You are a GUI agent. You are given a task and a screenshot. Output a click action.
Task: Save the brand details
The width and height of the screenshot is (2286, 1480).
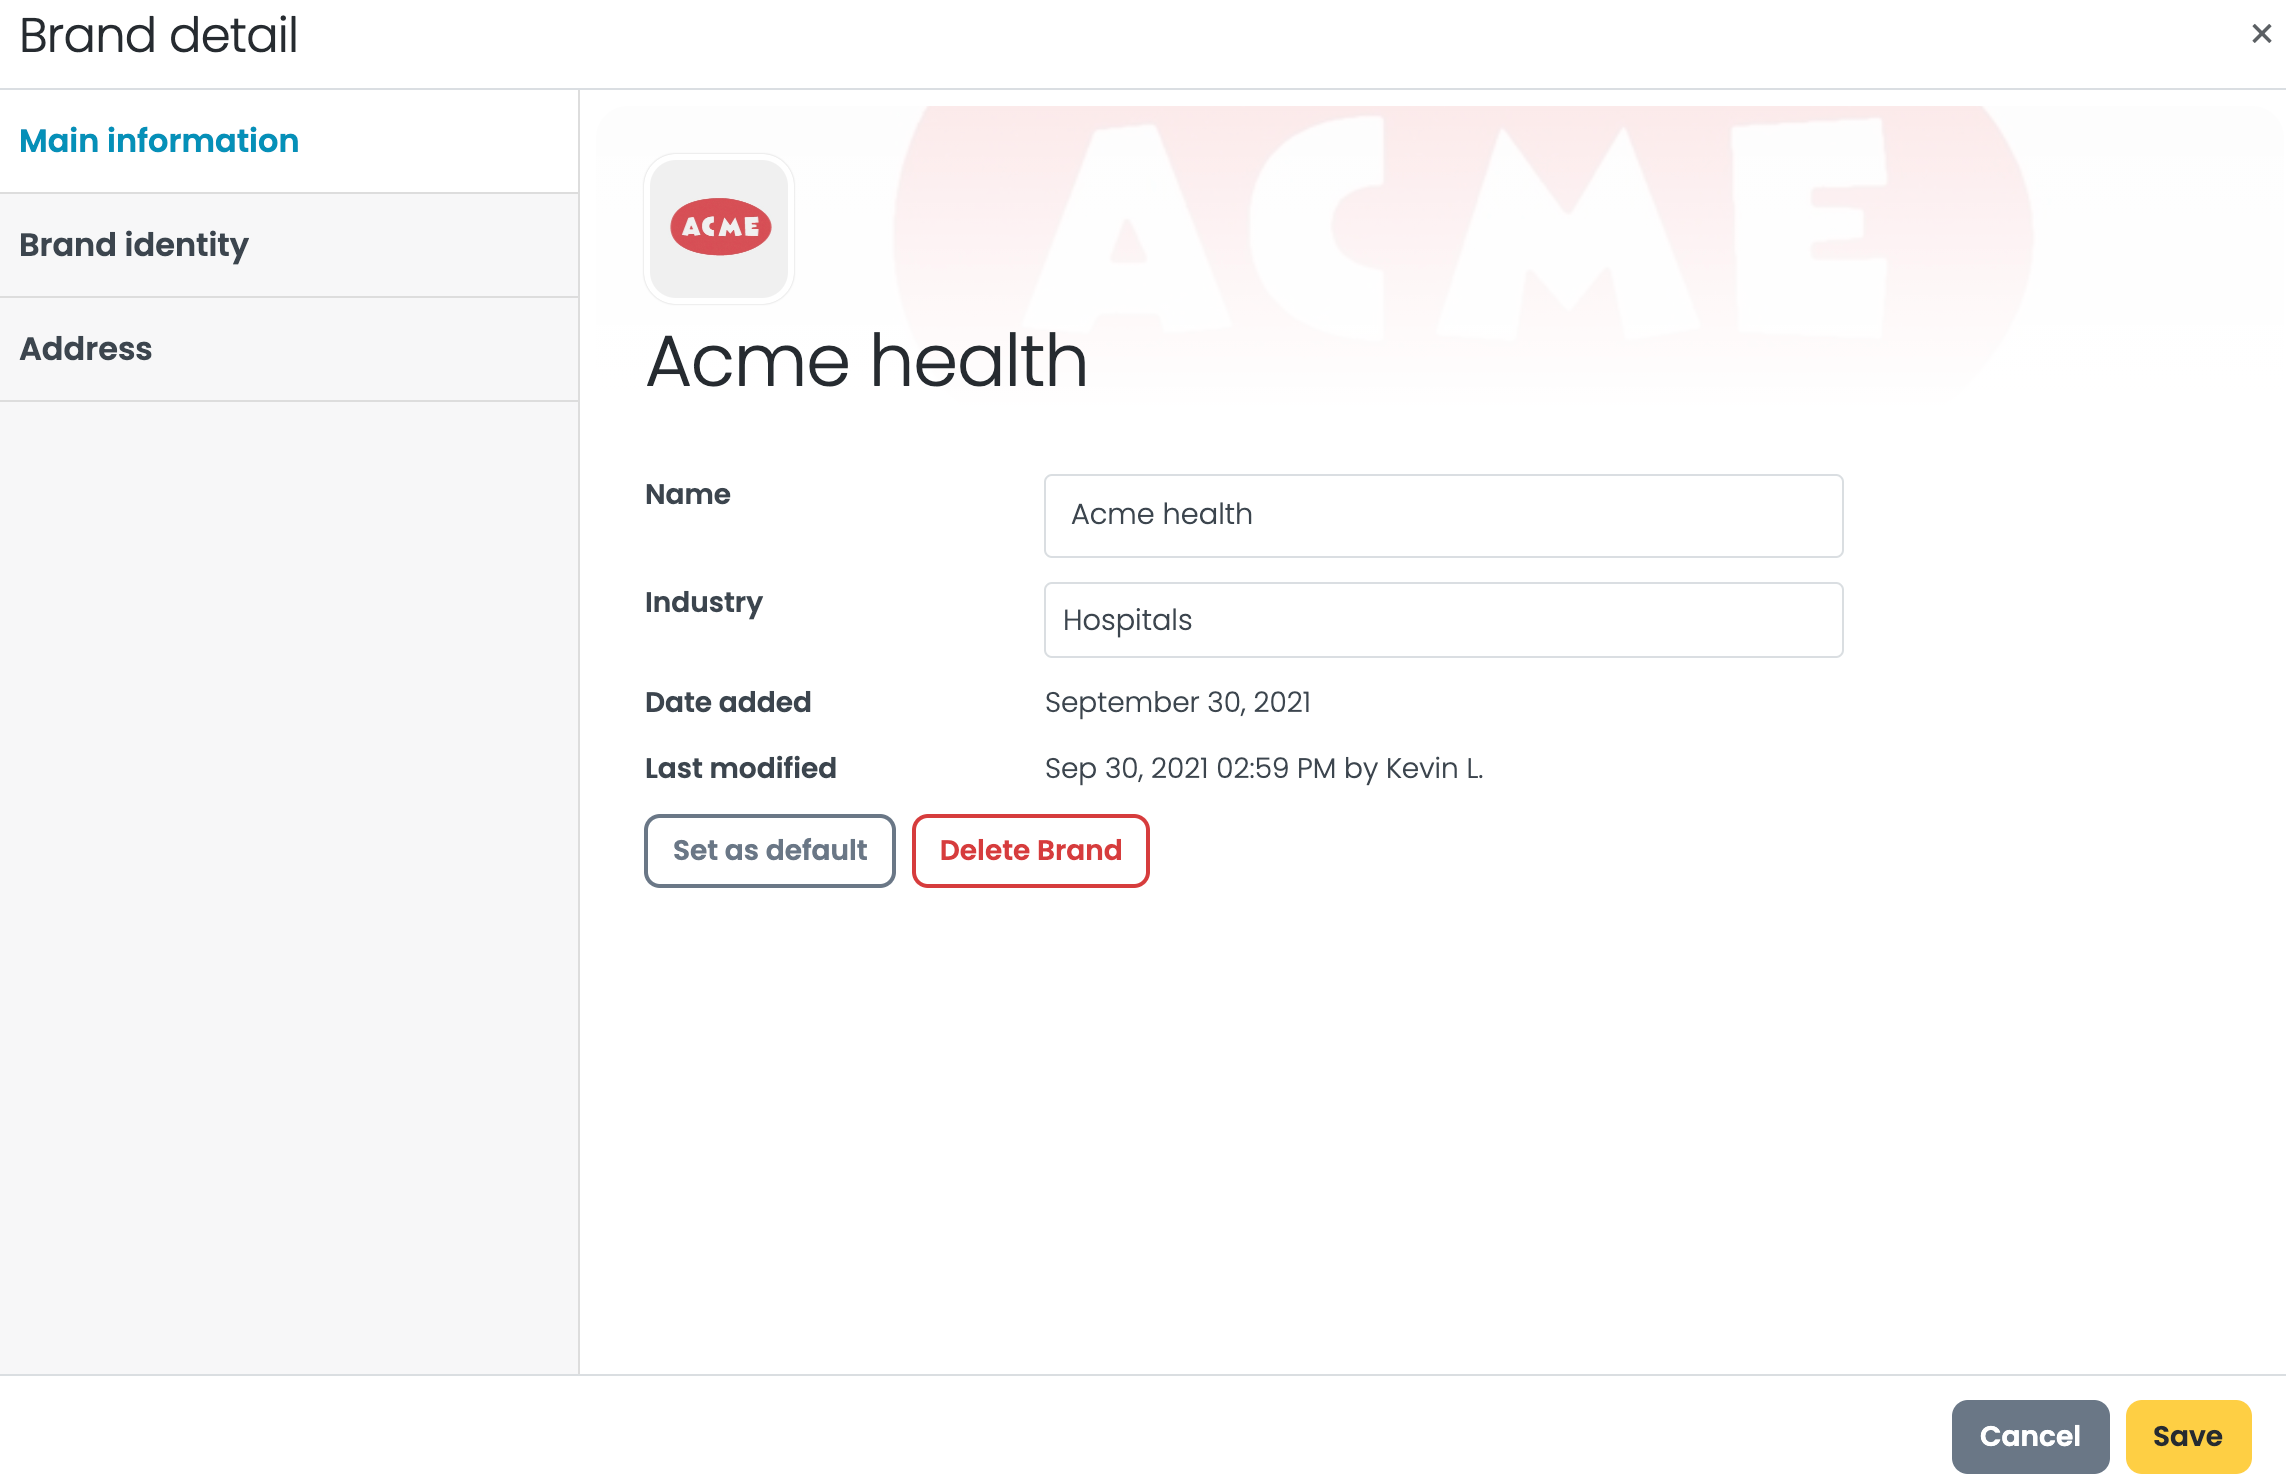pyautogui.click(x=2187, y=1436)
